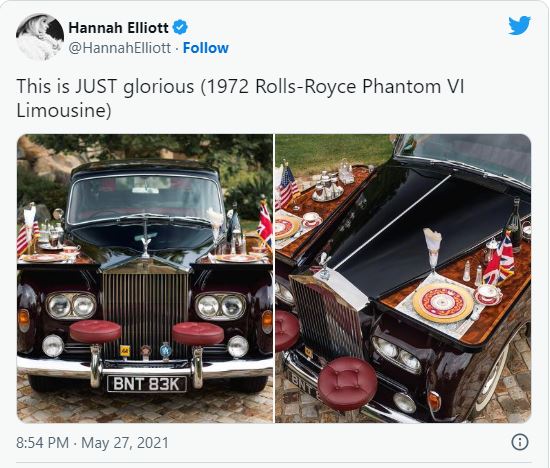Screen dimensions: 550x468
Task: Click the Spirit of Ecstasy ornament in front-view photo
Action: tap(145, 239)
